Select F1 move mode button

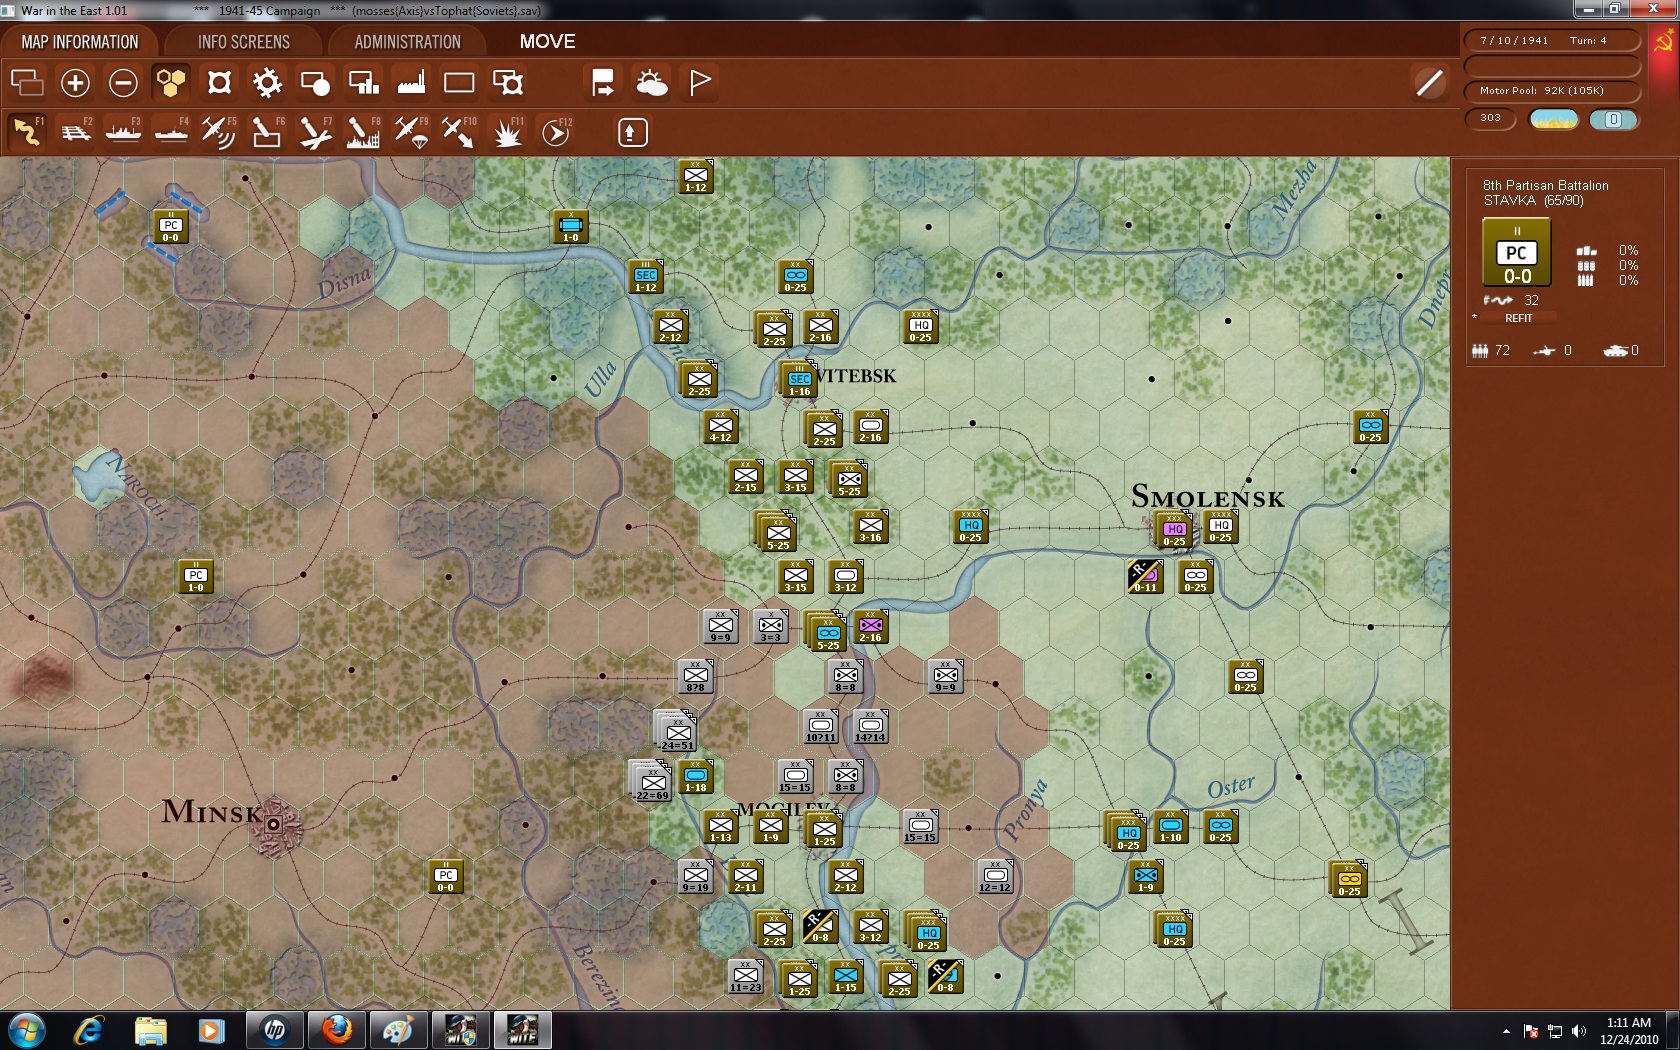(x=27, y=132)
